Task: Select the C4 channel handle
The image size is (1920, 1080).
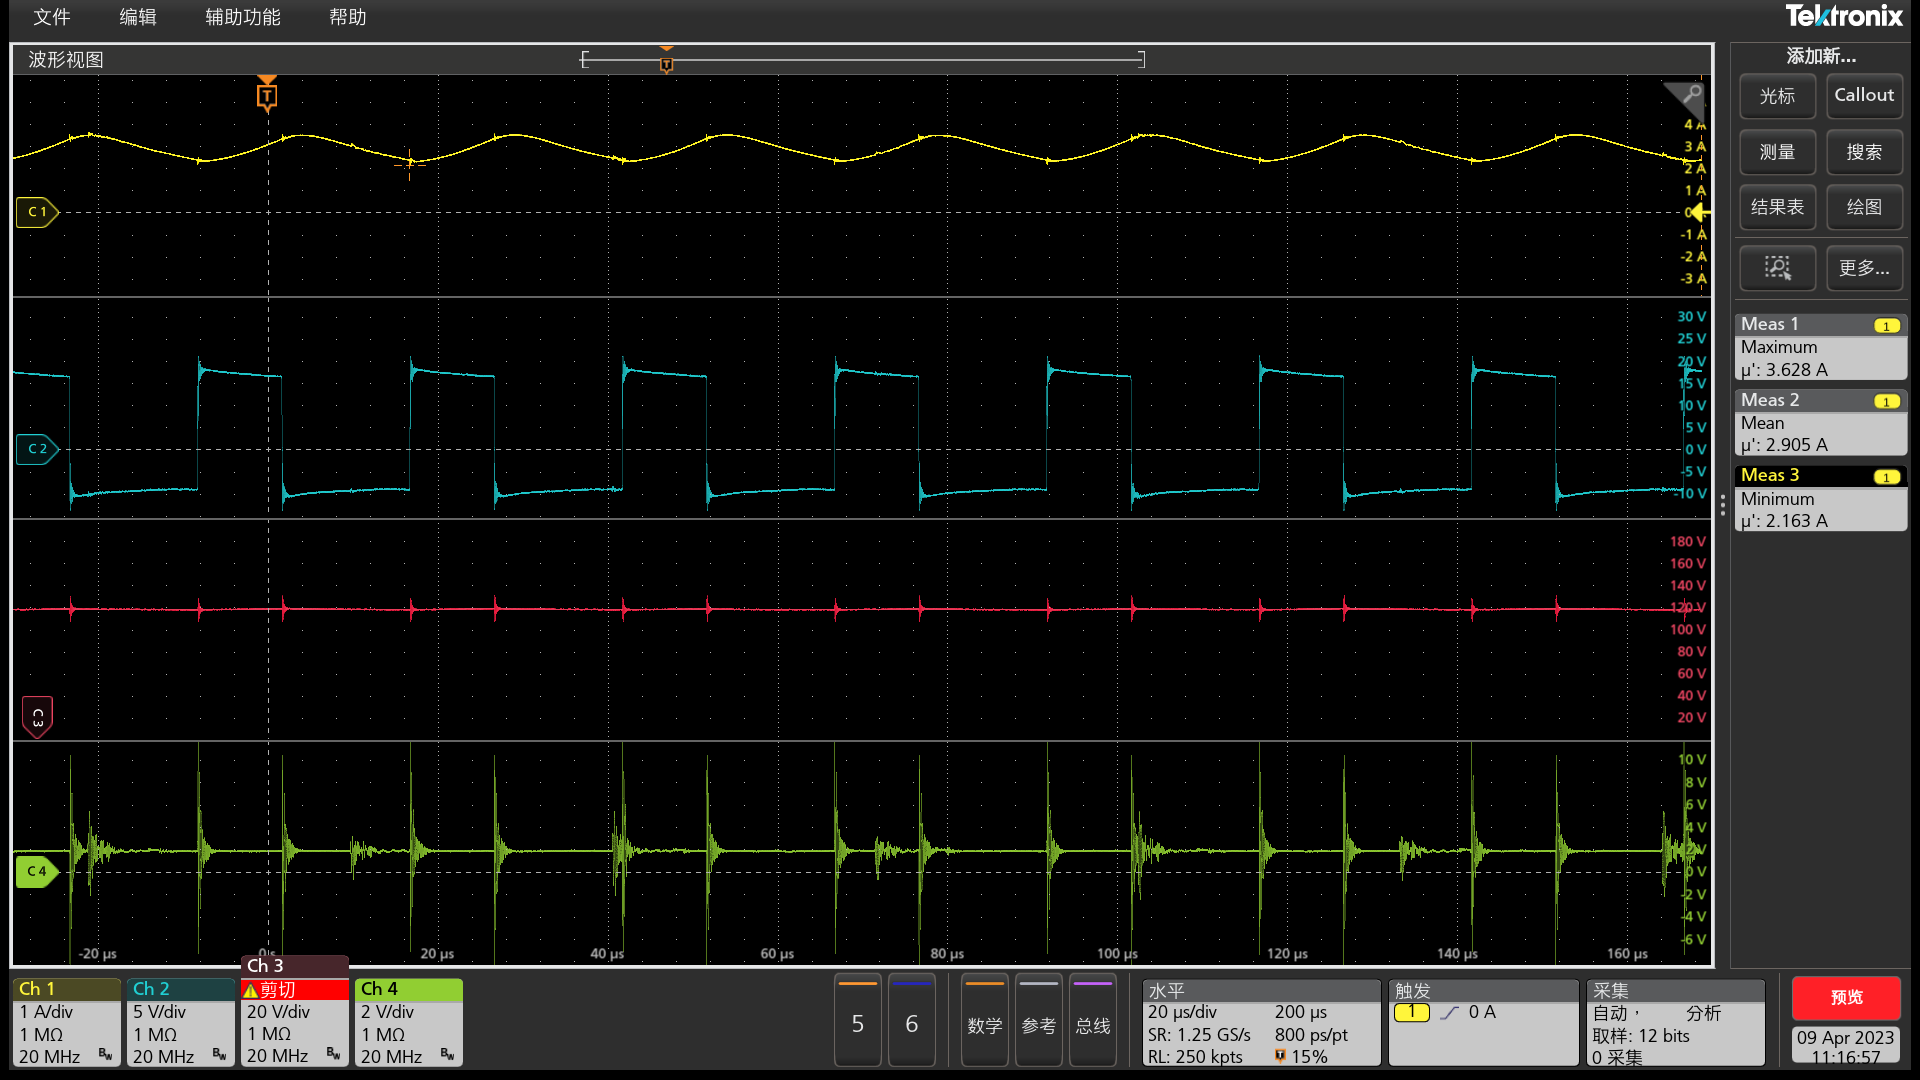Action: [37, 872]
